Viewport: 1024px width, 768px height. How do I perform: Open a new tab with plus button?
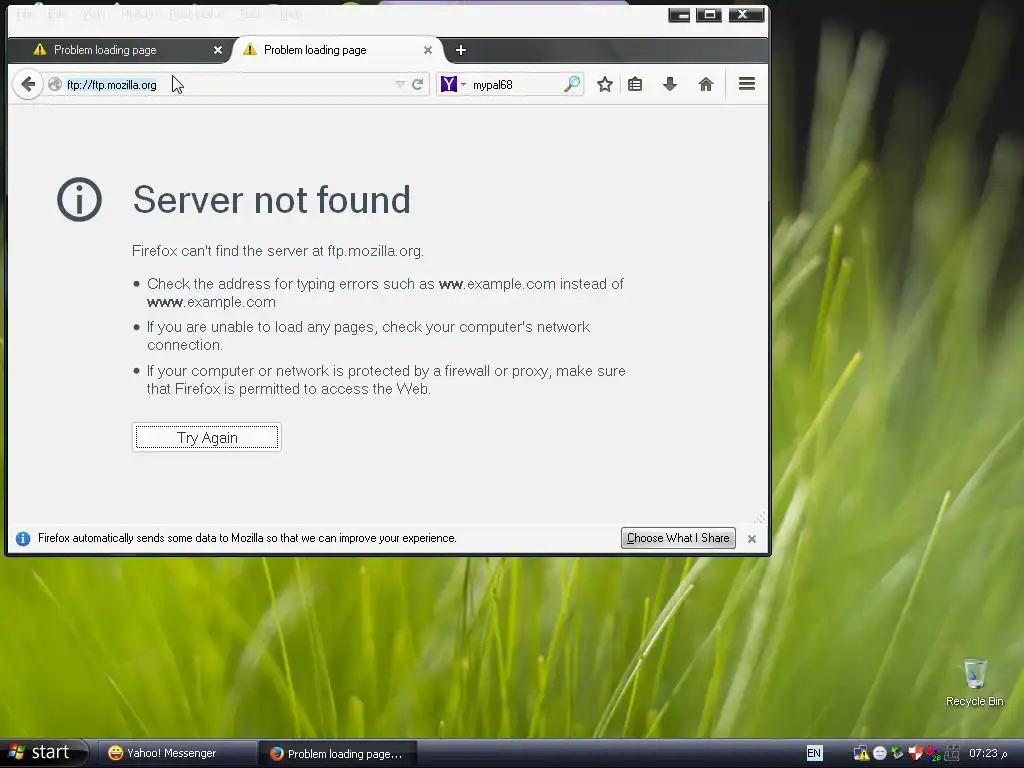tap(461, 50)
